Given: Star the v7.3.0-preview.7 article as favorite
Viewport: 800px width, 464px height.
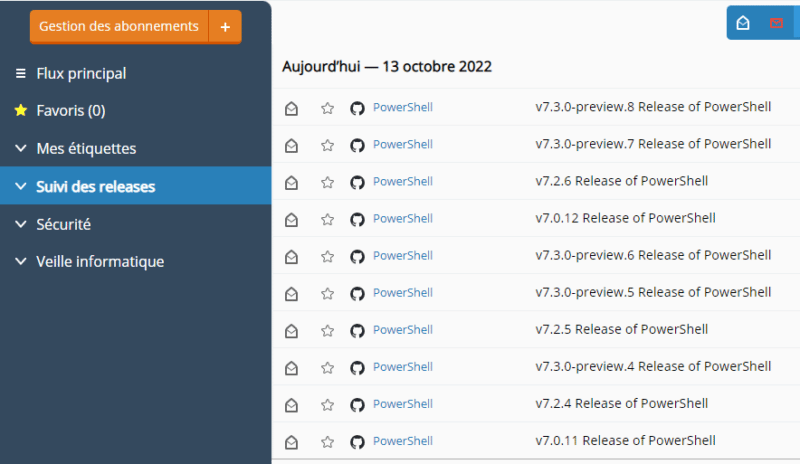Looking at the screenshot, I should coord(328,145).
